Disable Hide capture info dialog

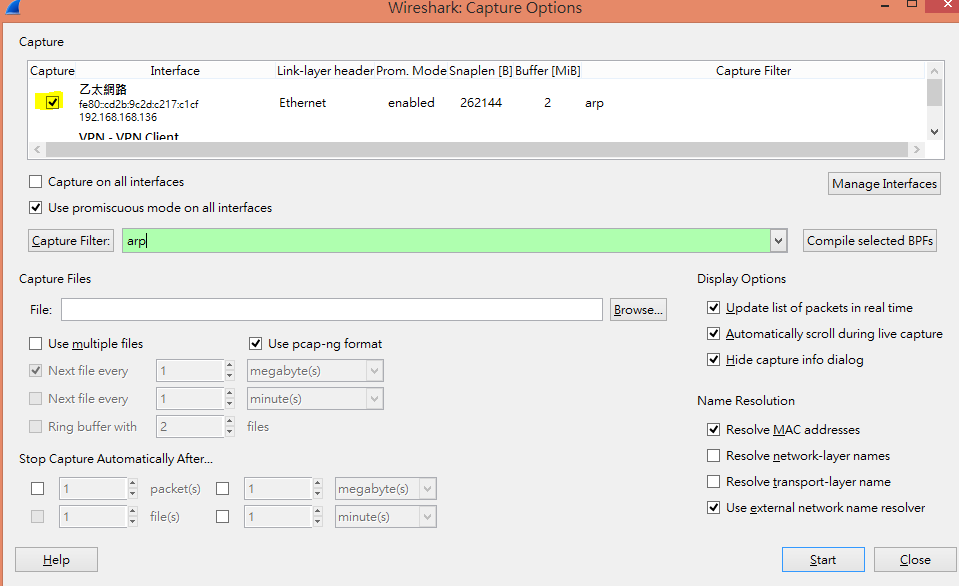tap(713, 359)
